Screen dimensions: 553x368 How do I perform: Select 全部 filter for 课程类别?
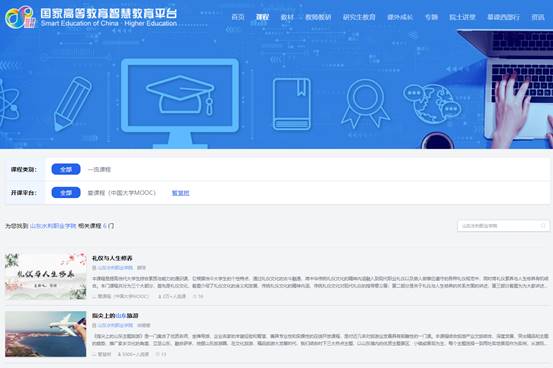[x=66, y=169]
